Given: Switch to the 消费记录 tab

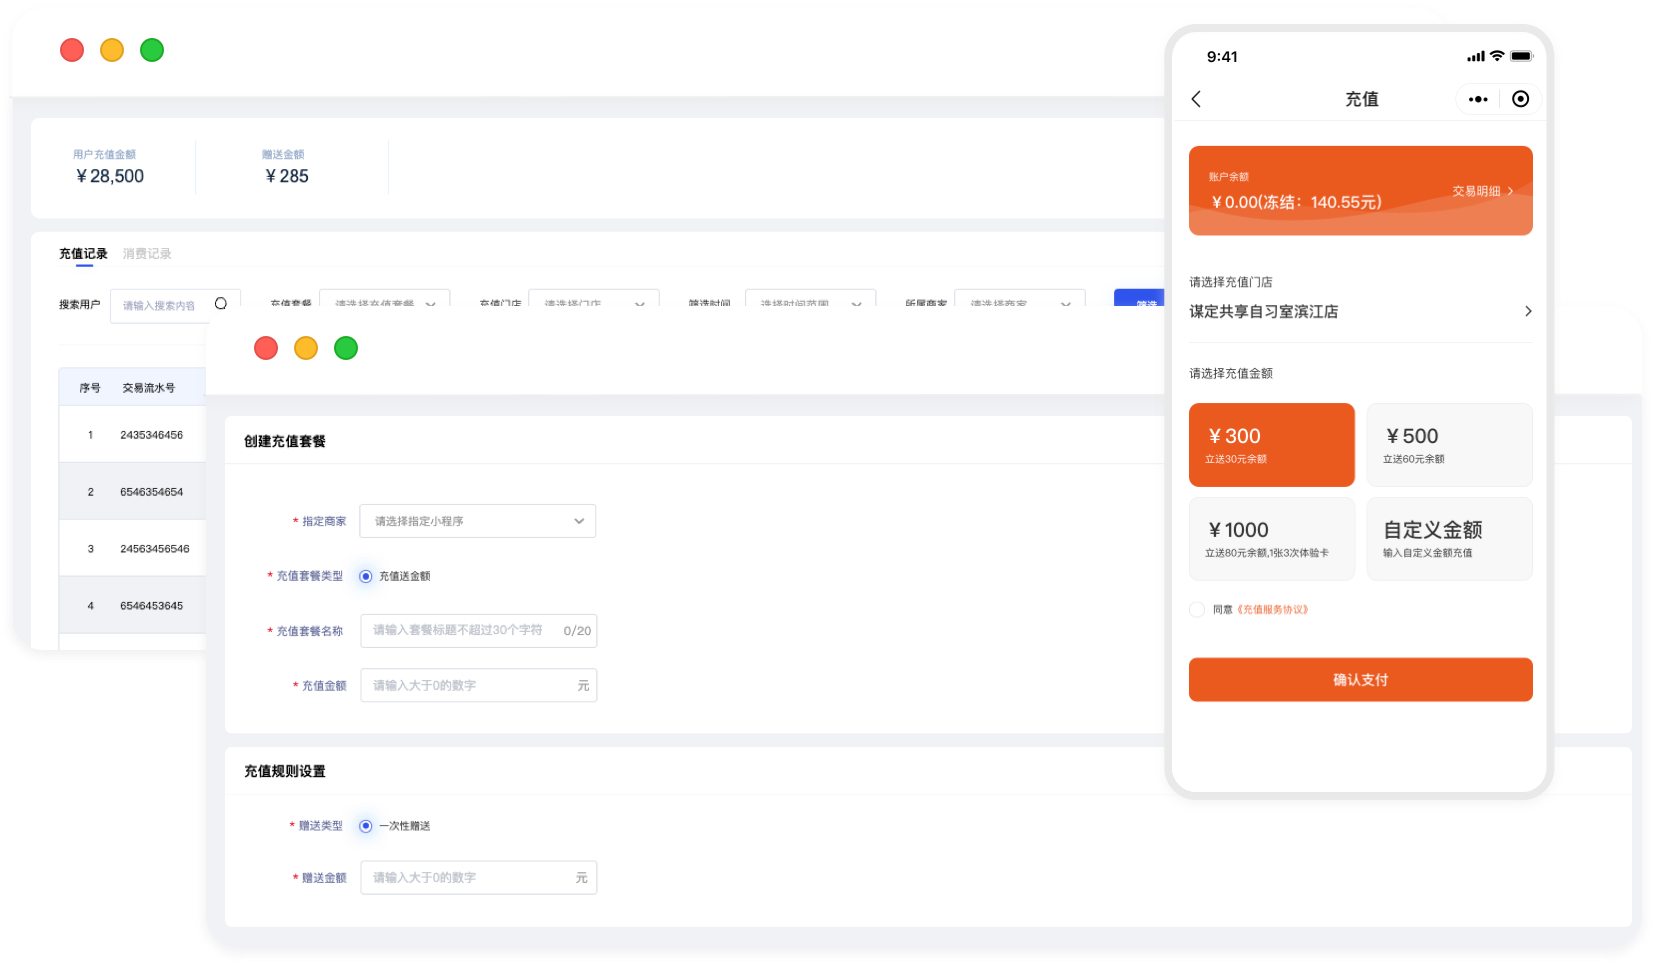Looking at the screenshot, I should coord(147,254).
